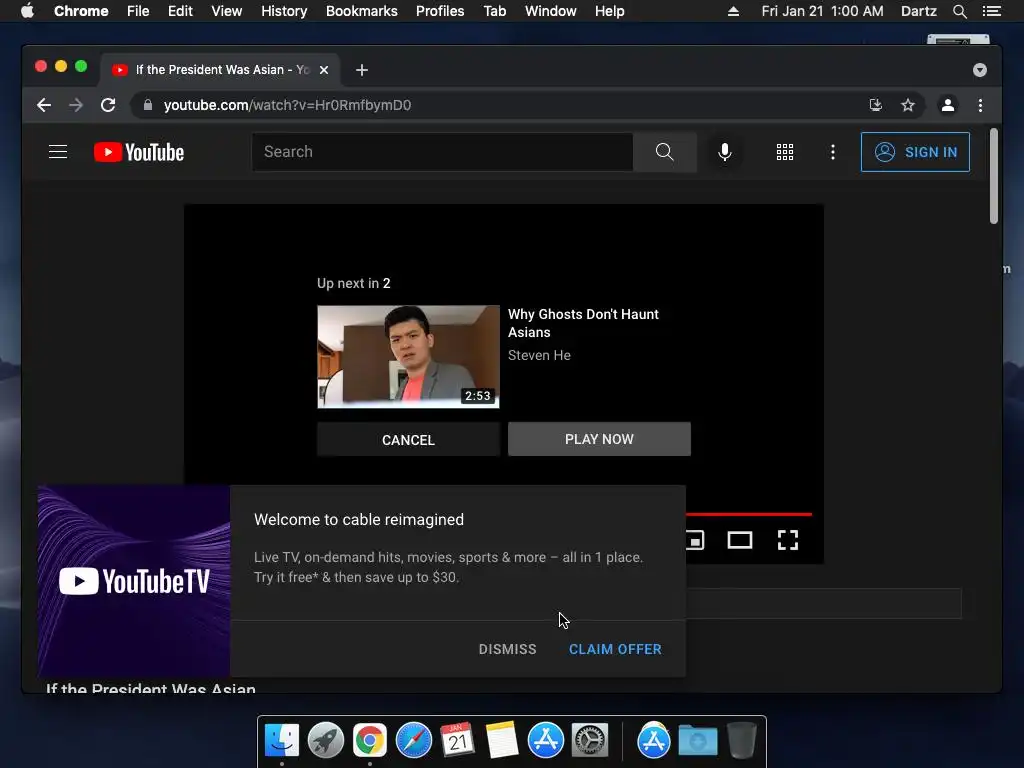The height and width of the screenshot is (768, 1024).
Task: Go forward in Chrome history
Action: click(76, 105)
